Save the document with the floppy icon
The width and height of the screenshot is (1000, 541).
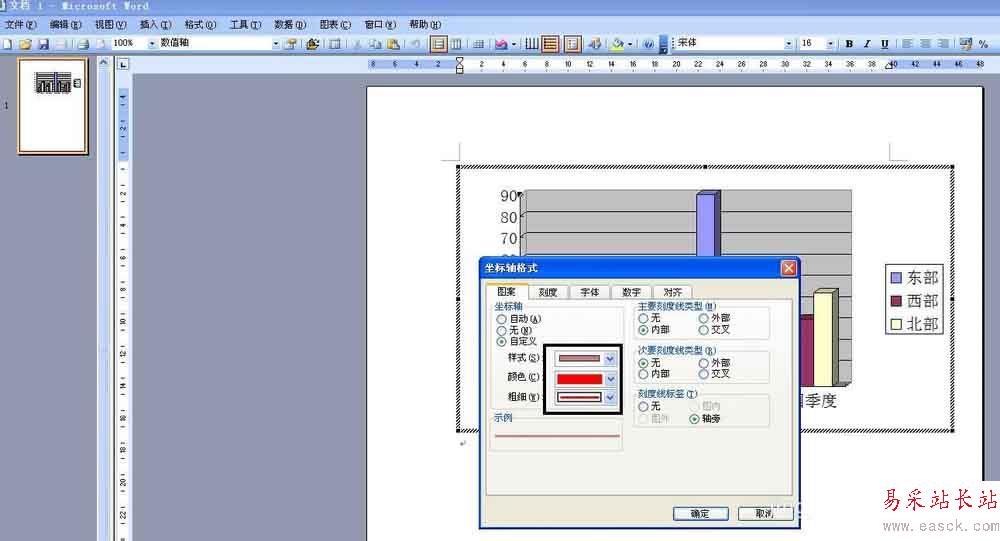(x=43, y=44)
